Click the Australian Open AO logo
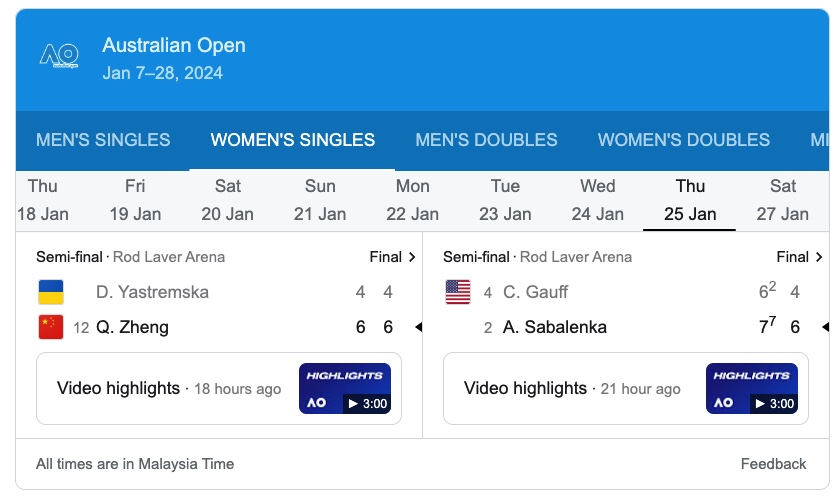This screenshot has height=504, width=835. (x=59, y=55)
